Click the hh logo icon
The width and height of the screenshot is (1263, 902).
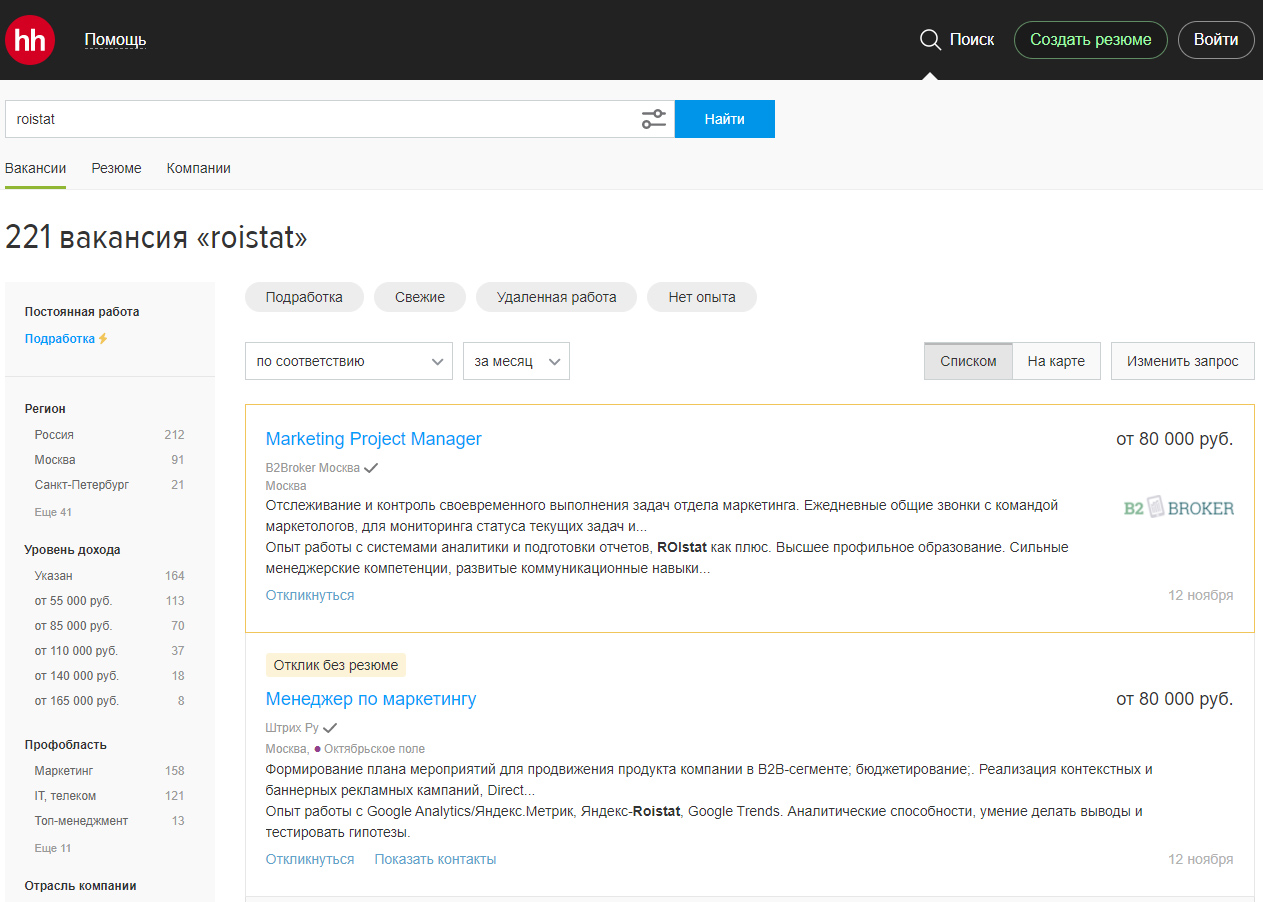click(x=30, y=40)
